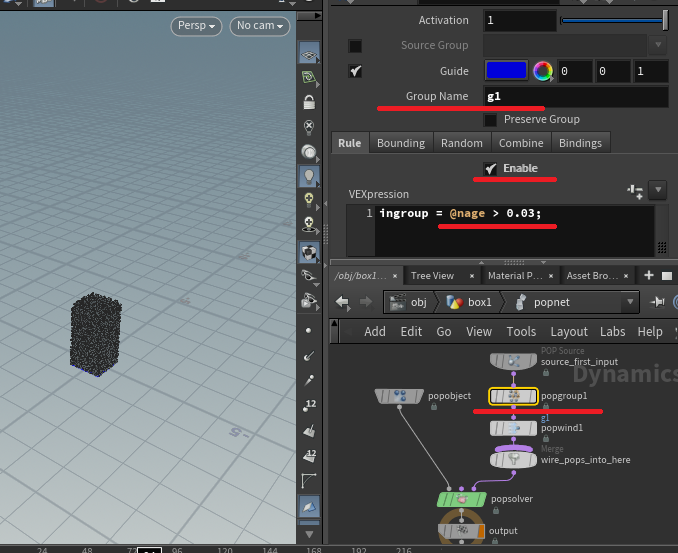The image size is (678, 553).
Task: Click the pin network pane icon
Action: [x=657, y=302]
